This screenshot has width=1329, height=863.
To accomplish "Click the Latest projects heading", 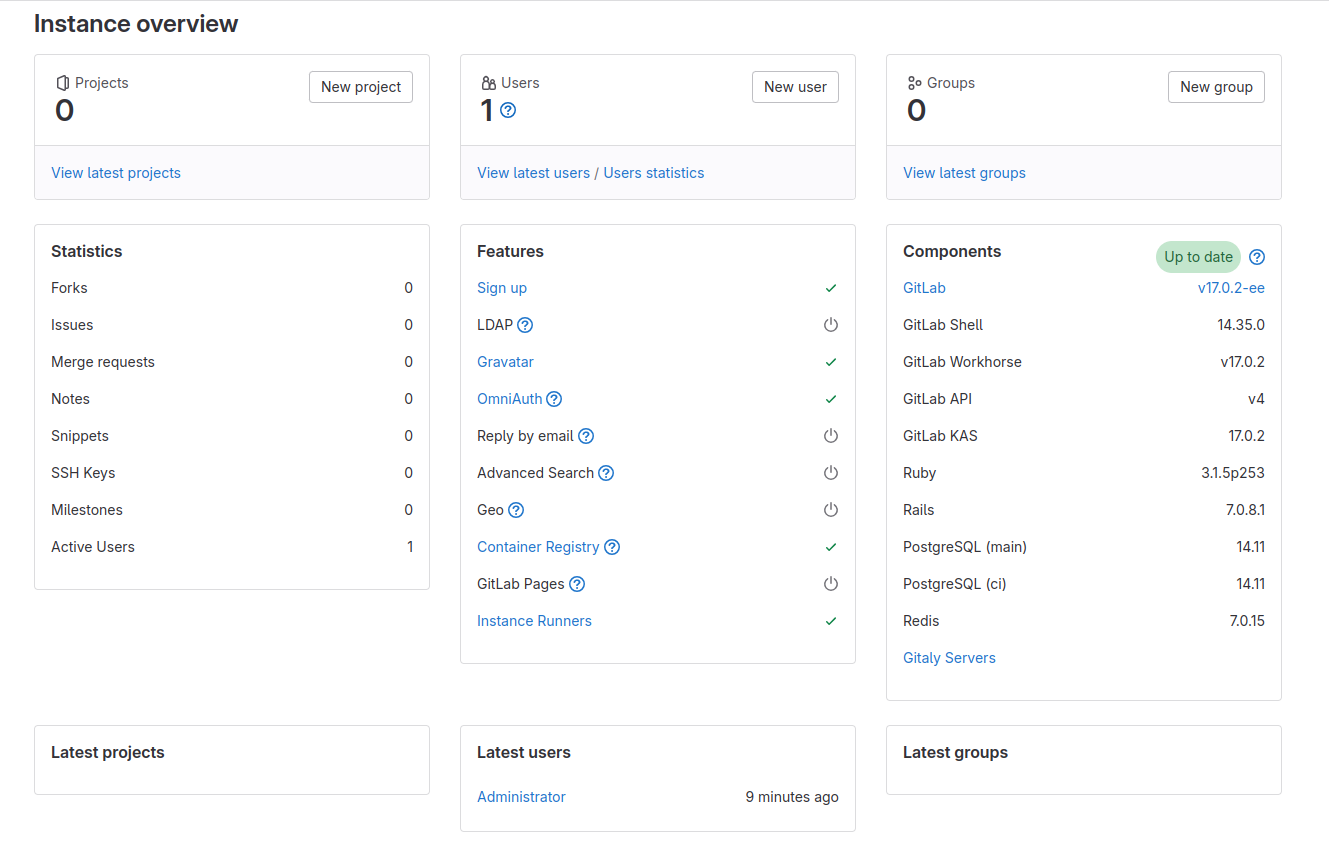I will pyautogui.click(x=108, y=752).
